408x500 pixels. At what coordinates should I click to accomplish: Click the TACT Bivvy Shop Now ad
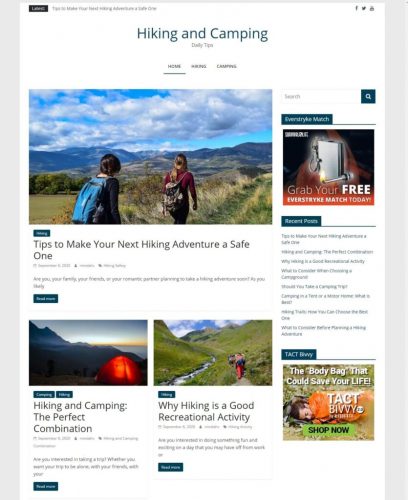point(328,402)
